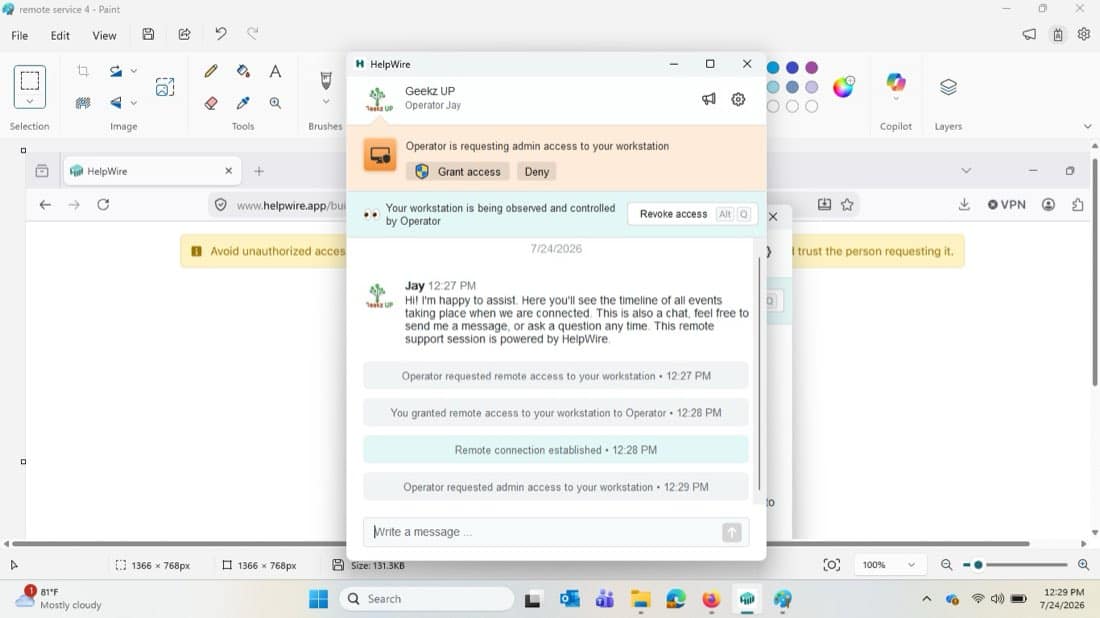This screenshot has width=1100, height=618.
Task: Click the Paint zoom slider handle
Action: [978, 565]
